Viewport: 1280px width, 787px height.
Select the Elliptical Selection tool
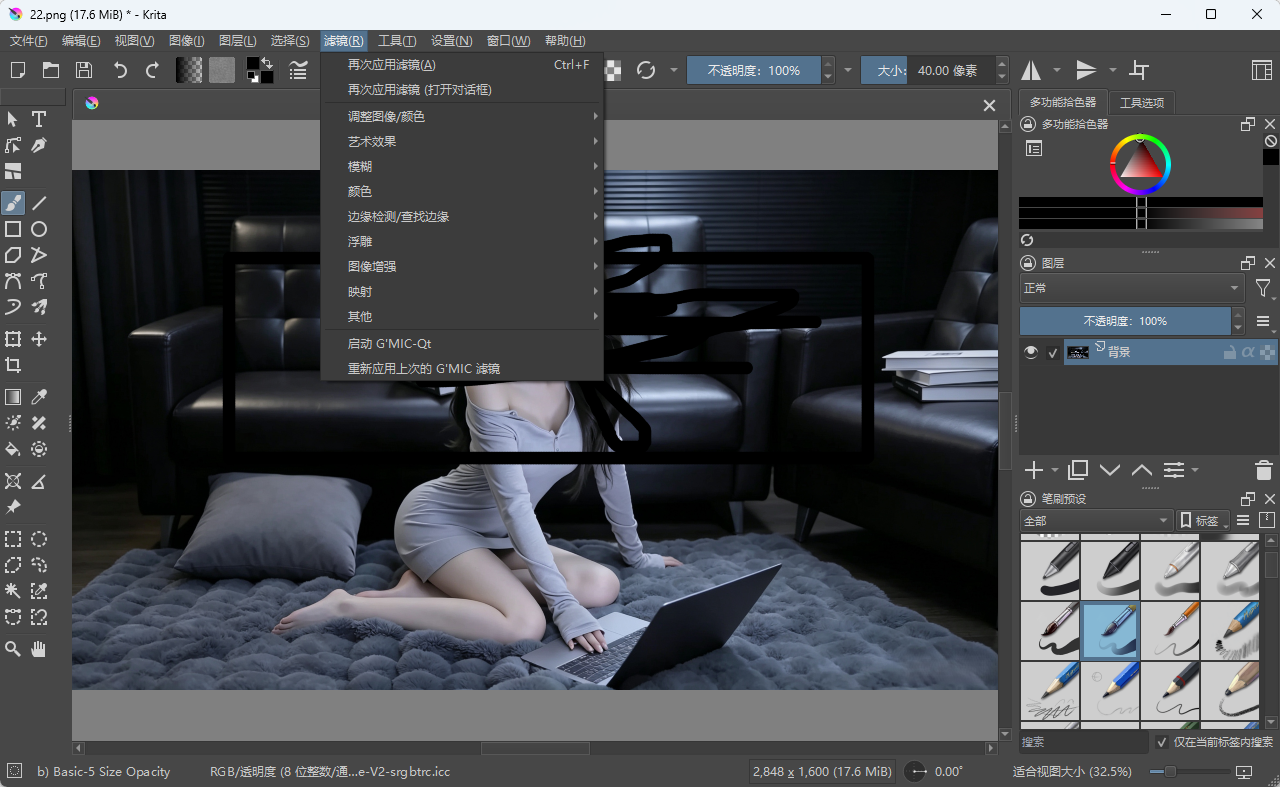coord(39,539)
